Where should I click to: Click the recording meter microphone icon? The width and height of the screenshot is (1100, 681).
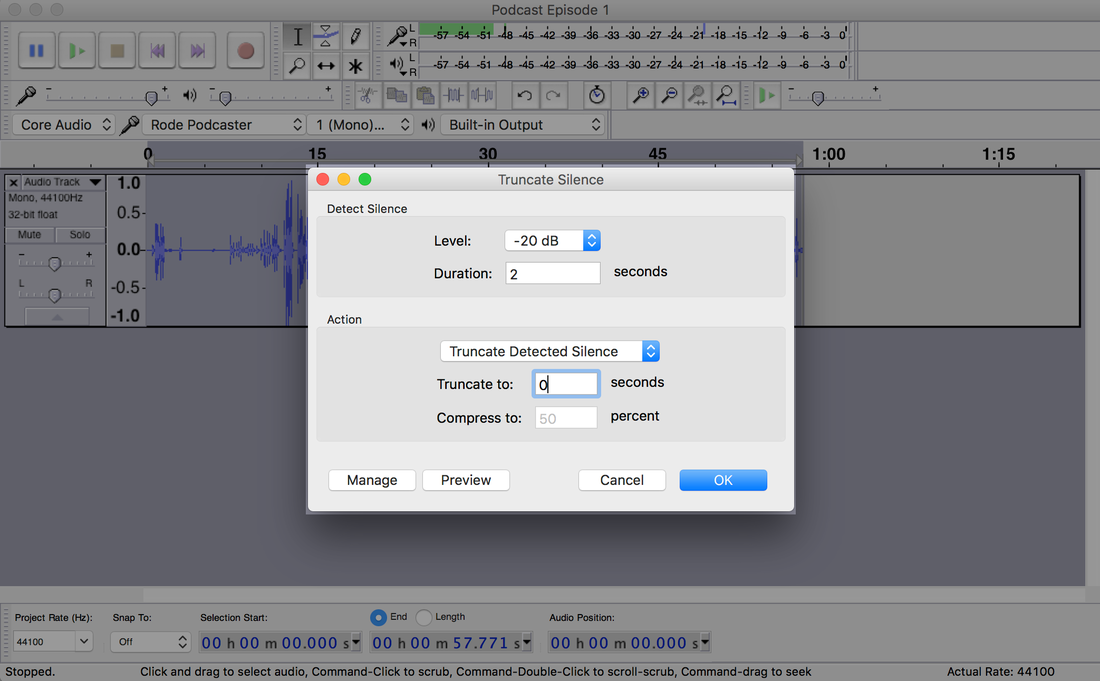click(x=398, y=35)
